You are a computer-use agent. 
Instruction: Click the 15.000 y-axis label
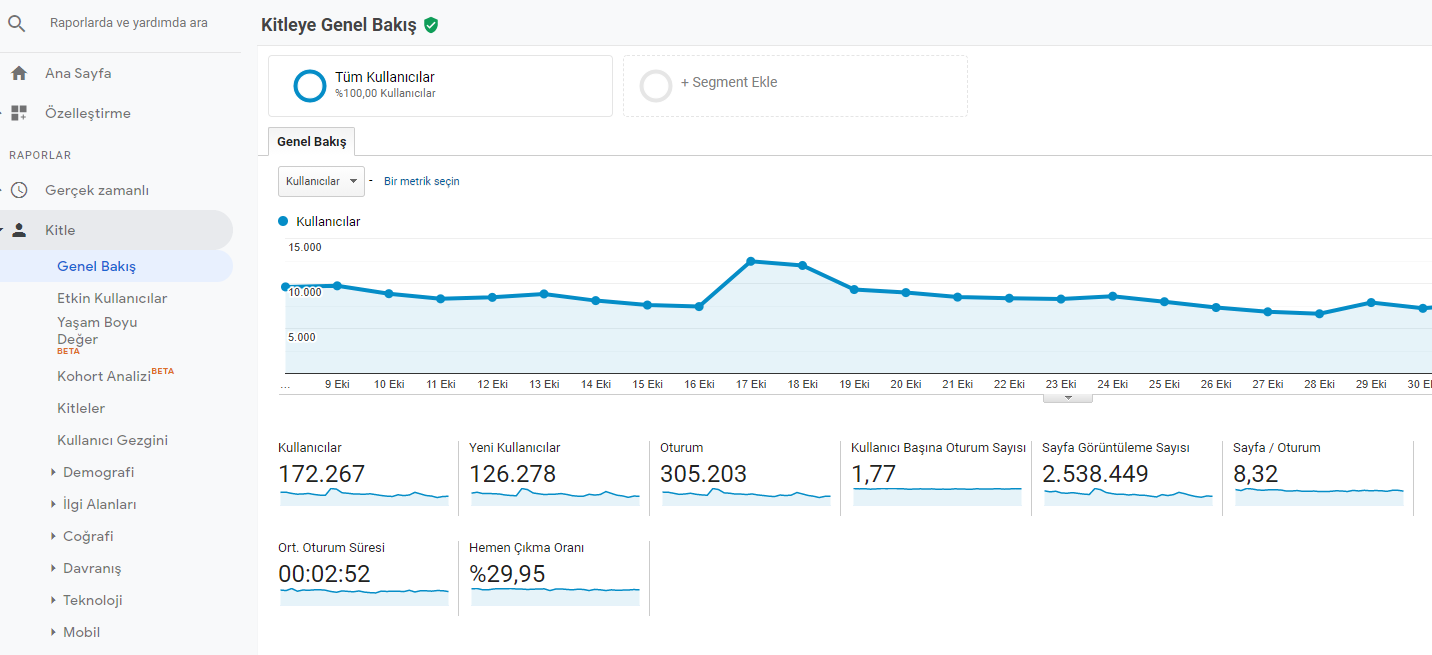coord(305,247)
